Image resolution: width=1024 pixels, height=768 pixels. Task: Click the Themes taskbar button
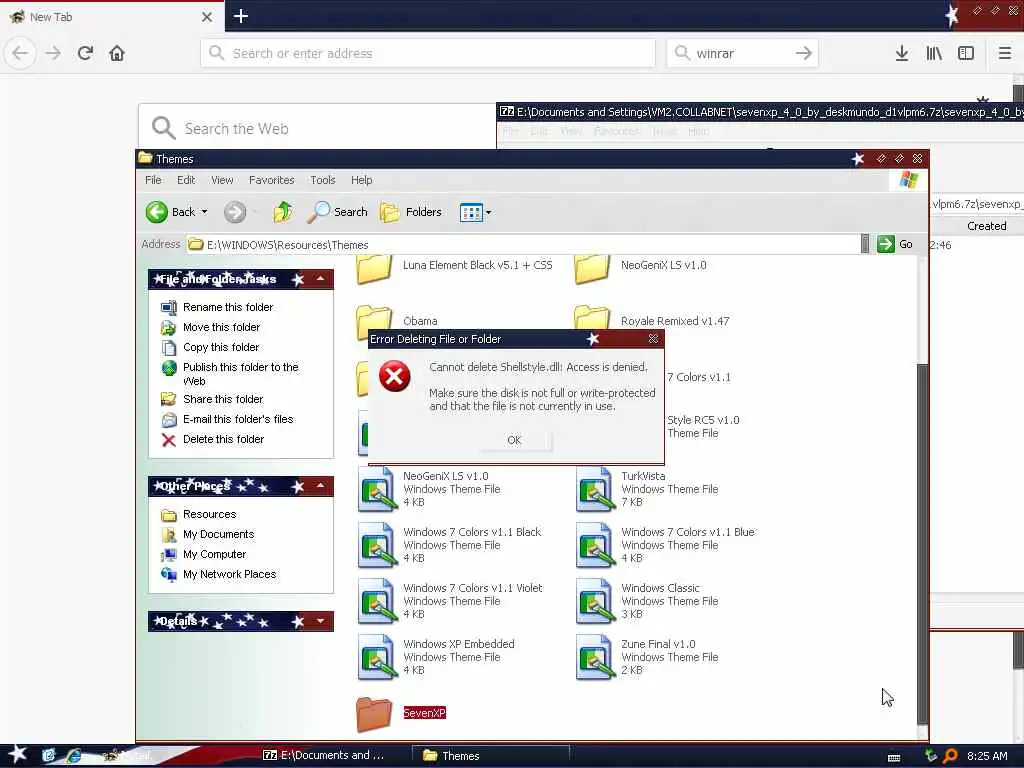pyautogui.click(x=491, y=756)
